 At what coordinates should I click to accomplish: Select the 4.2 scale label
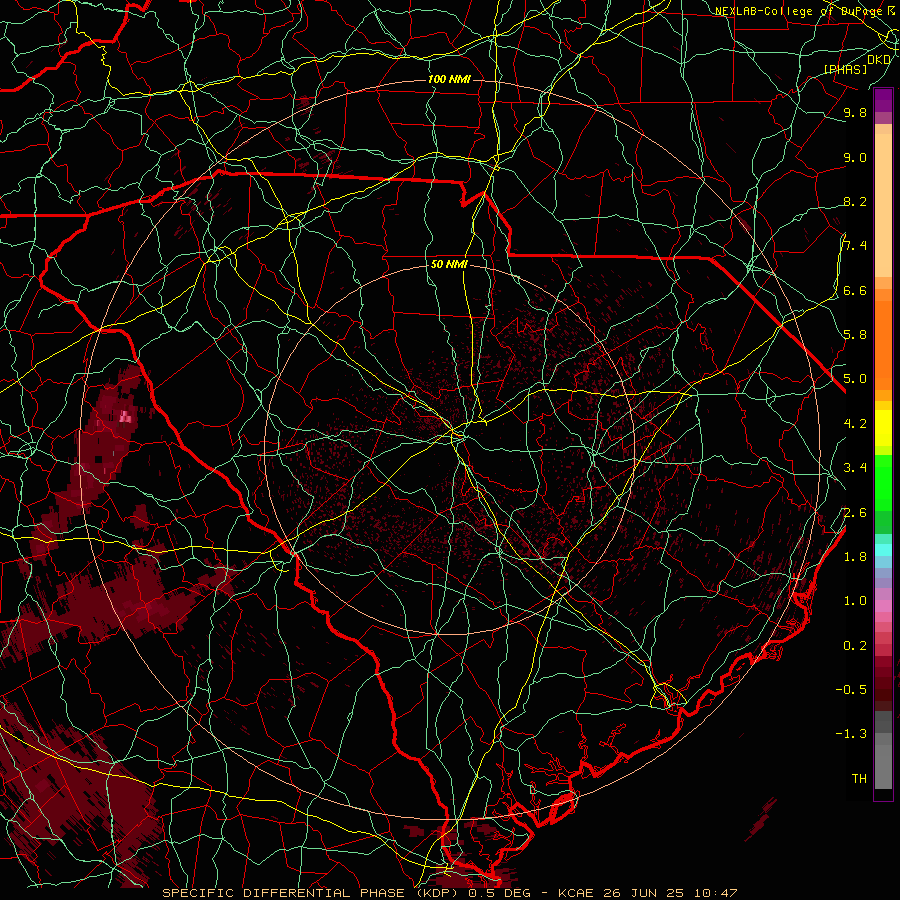(x=855, y=424)
